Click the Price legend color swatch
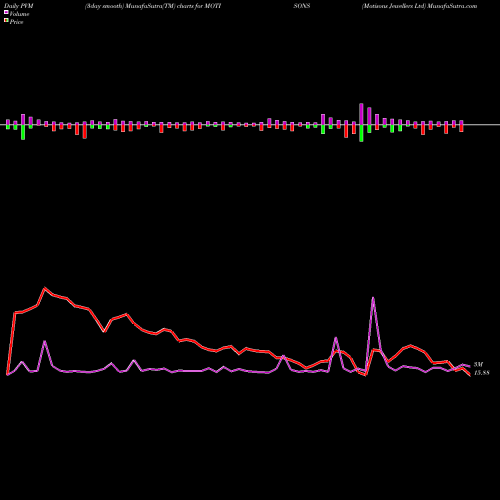 click(x=6, y=21)
